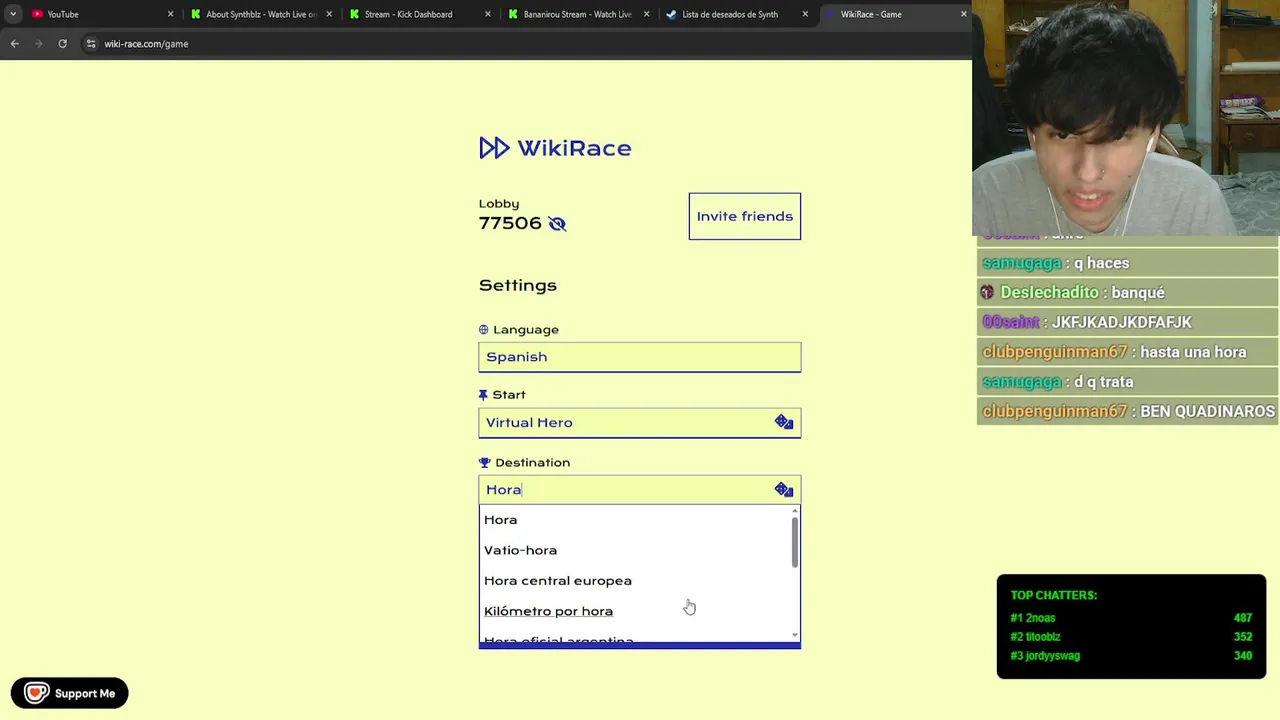Click chat message 'BEN QUADINAROS'

(x=1208, y=411)
